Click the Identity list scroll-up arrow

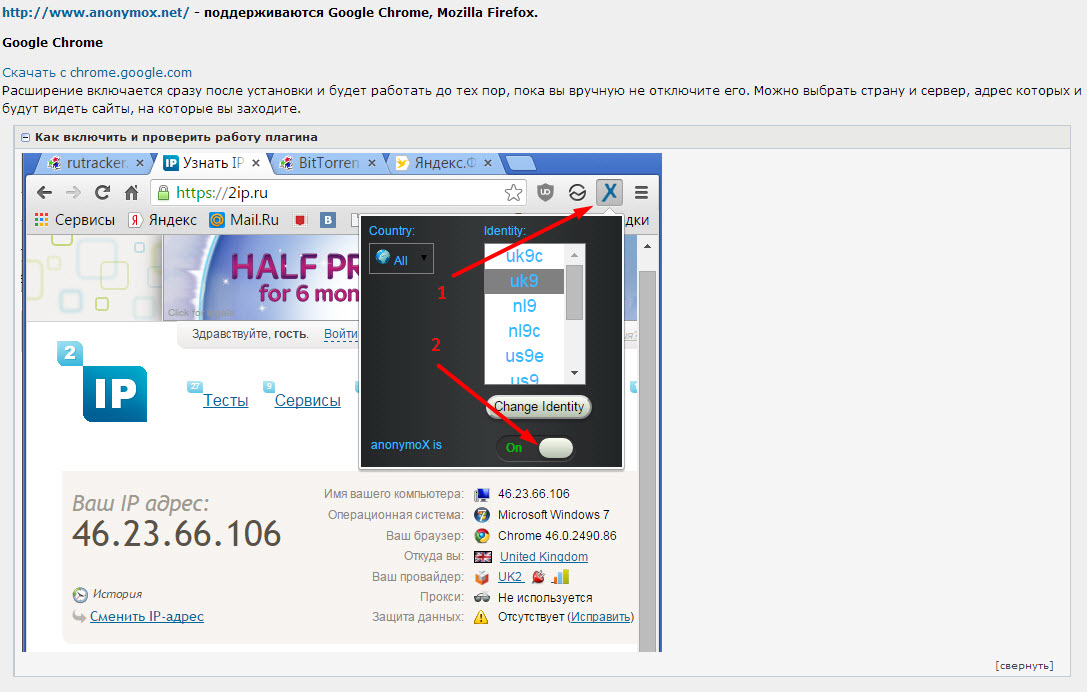pyautogui.click(x=574, y=254)
